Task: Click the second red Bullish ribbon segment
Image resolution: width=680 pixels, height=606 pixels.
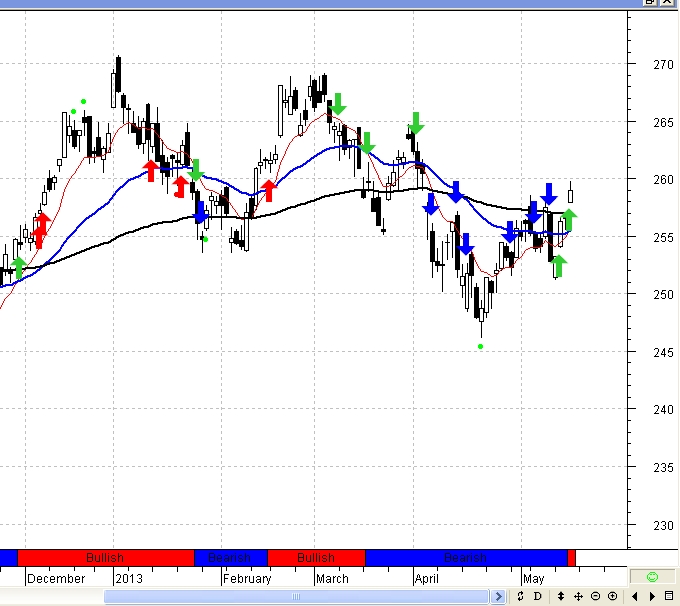Action: (316, 557)
